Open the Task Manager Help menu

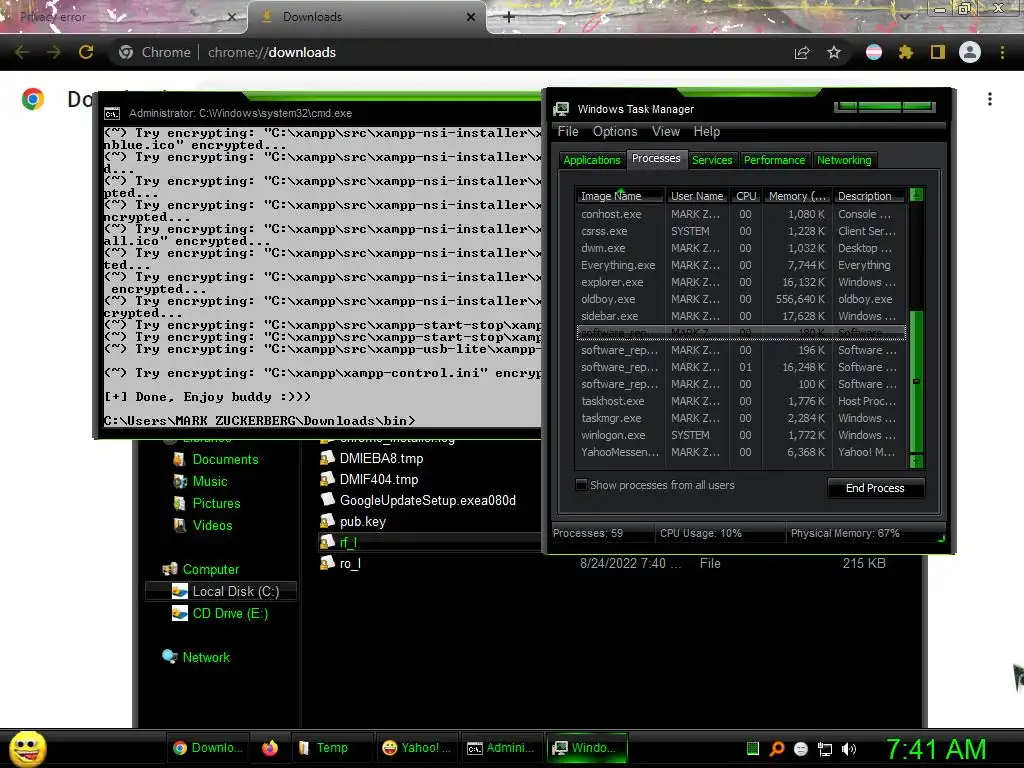pyautogui.click(x=707, y=131)
